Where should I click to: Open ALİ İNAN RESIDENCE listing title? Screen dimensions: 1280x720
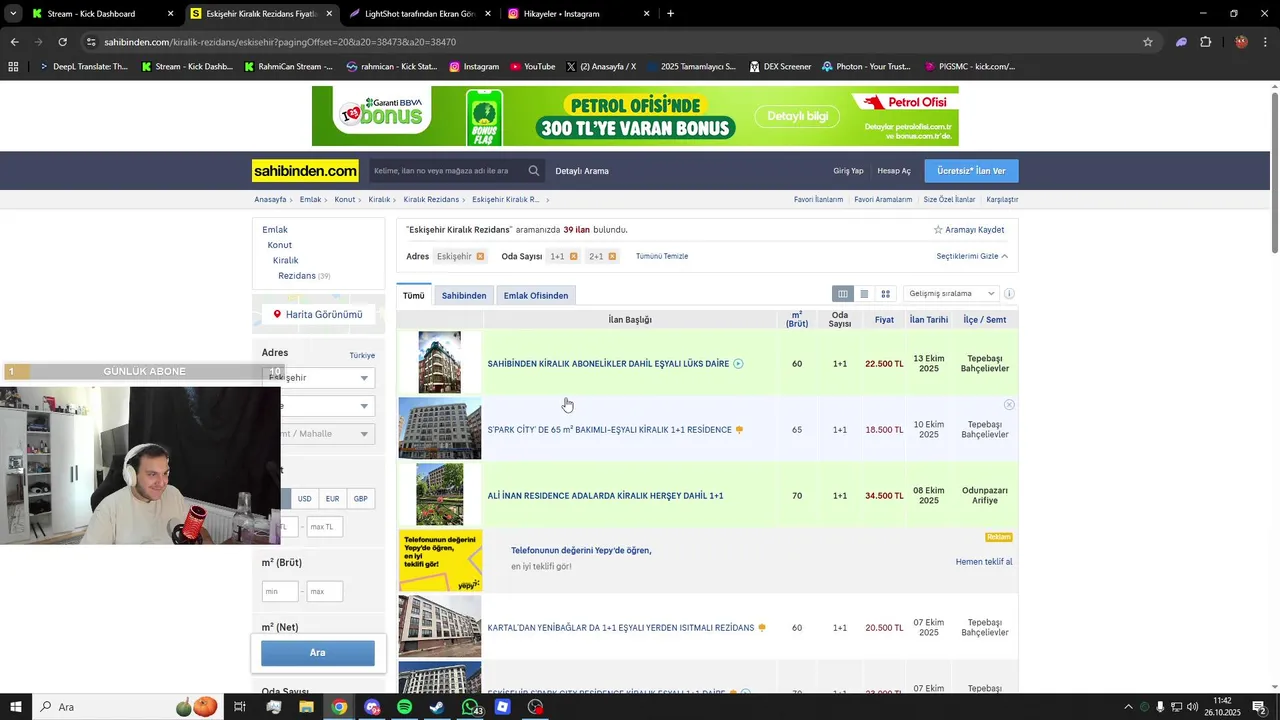click(605, 496)
